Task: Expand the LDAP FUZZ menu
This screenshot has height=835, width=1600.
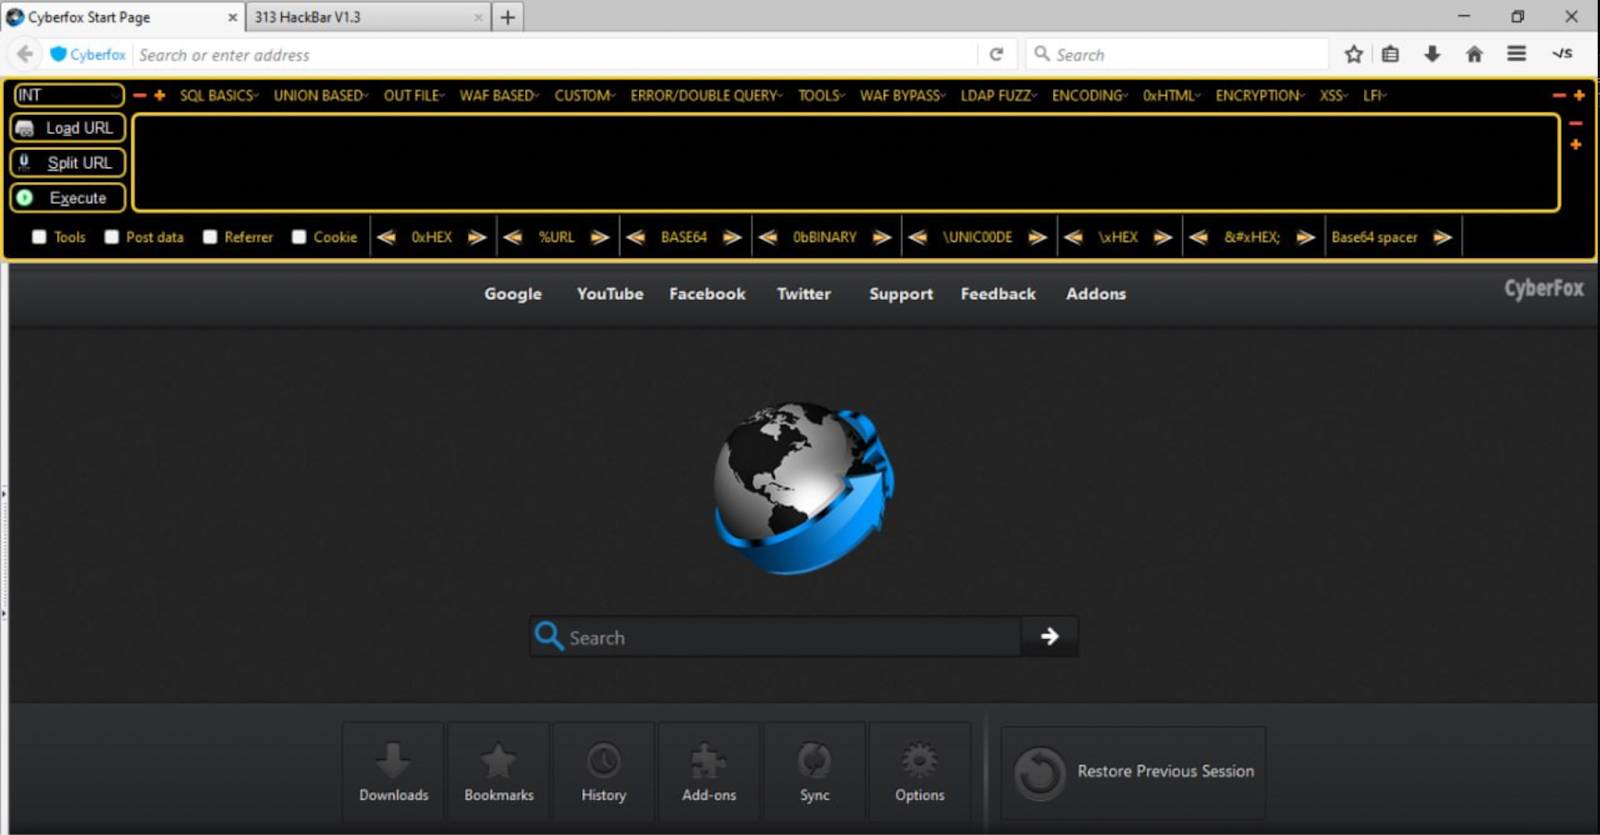Action: tap(999, 95)
